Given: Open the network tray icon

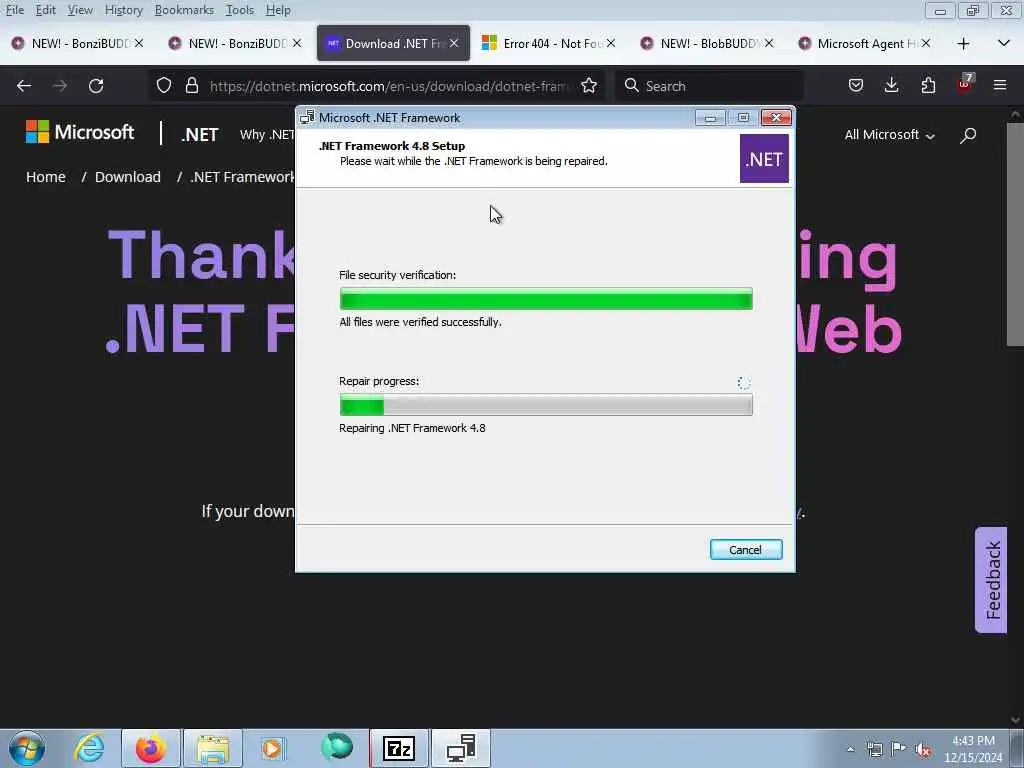Looking at the screenshot, I should pos(874,749).
